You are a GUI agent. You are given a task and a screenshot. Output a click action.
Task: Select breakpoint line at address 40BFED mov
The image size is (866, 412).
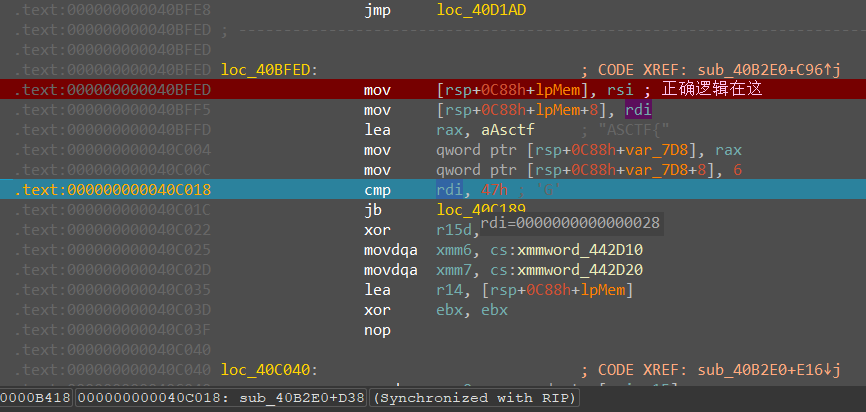[x=433, y=89]
